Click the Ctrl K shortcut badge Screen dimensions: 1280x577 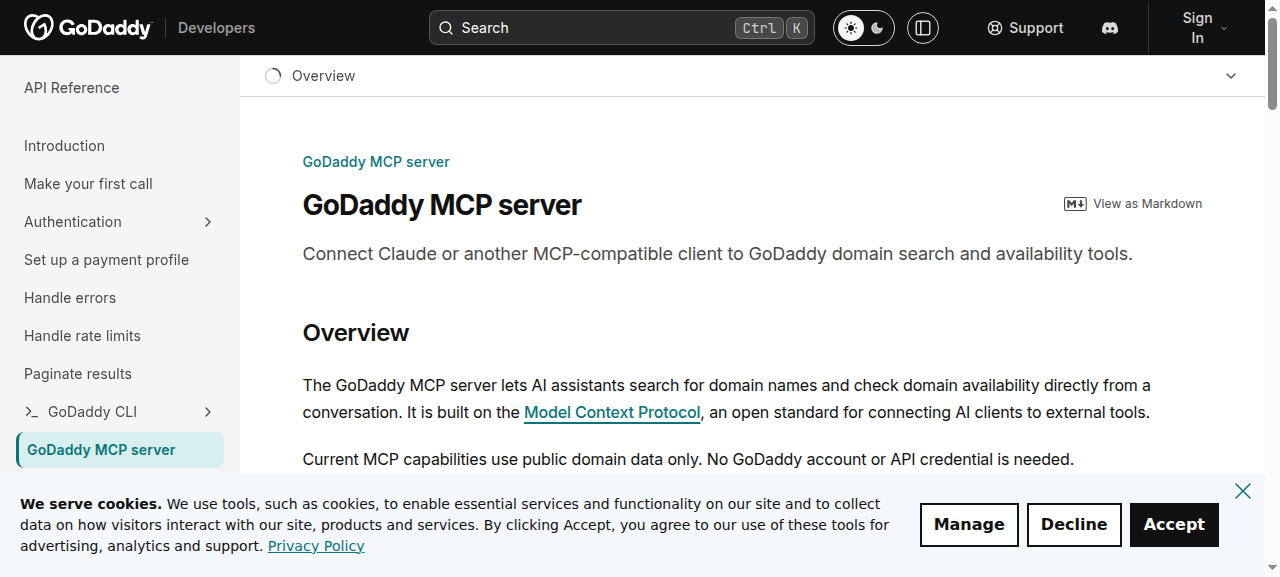click(770, 28)
